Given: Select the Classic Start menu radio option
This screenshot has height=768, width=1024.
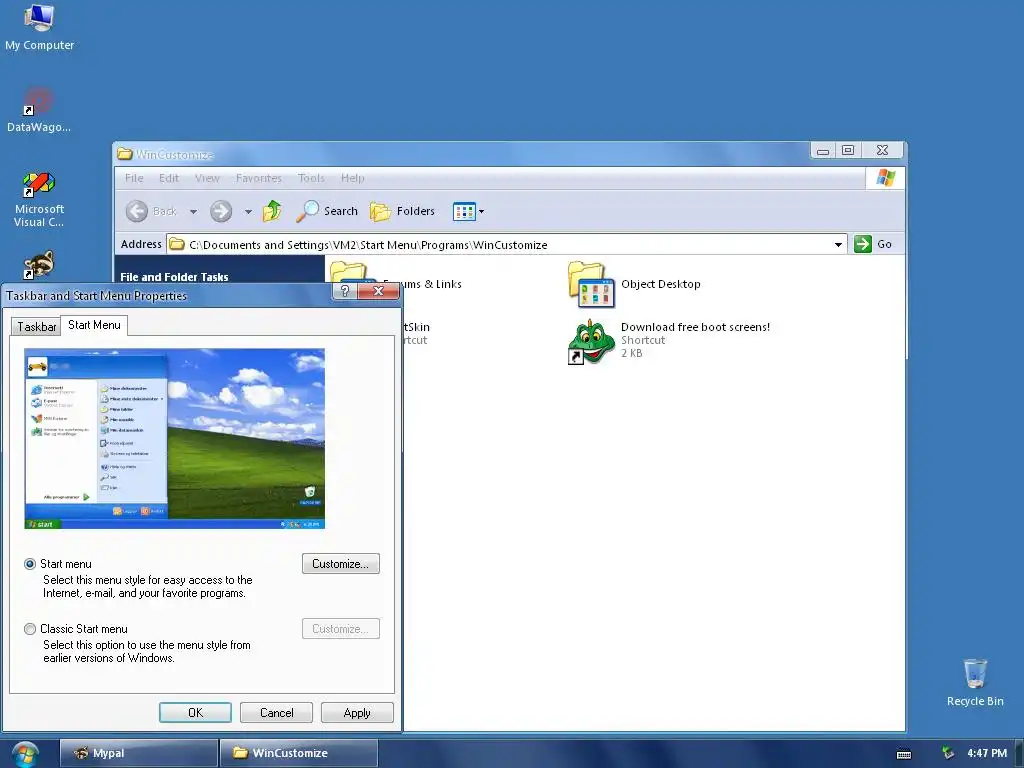Looking at the screenshot, I should (30, 629).
